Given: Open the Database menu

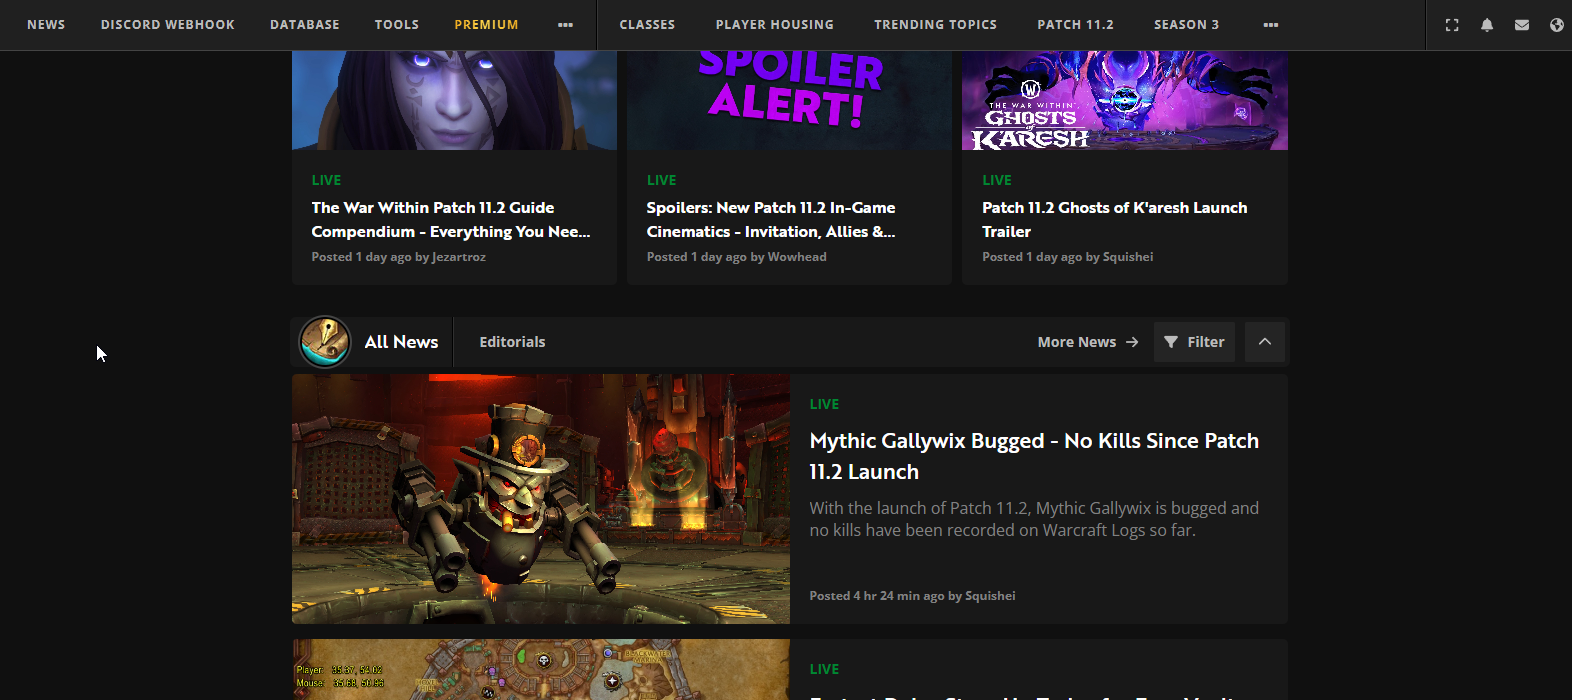Looking at the screenshot, I should tap(305, 25).
